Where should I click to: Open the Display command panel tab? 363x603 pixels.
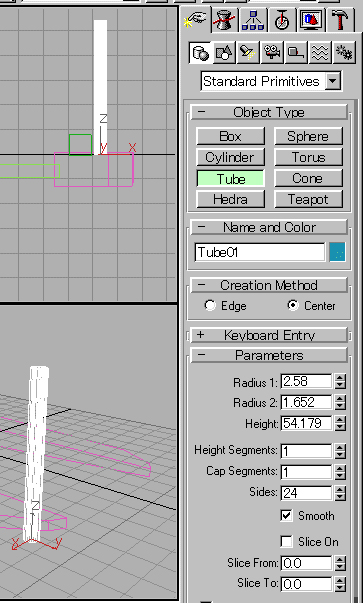pyautogui.click(x=311, y=20)
